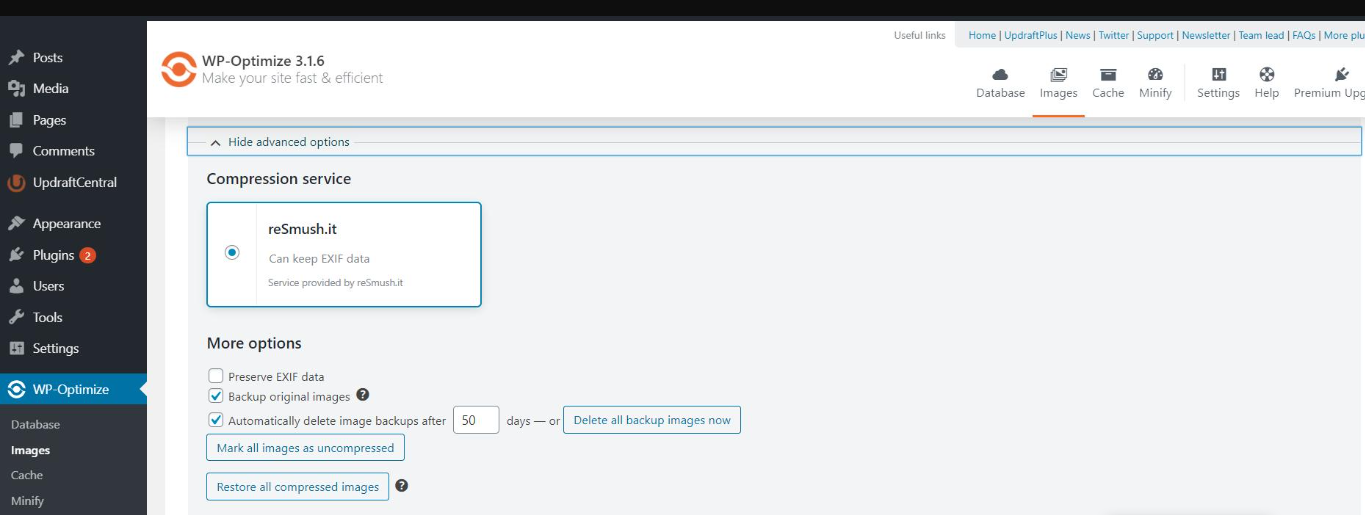
Task: Click the top Settings tab icon
Action: point(1218,74)
